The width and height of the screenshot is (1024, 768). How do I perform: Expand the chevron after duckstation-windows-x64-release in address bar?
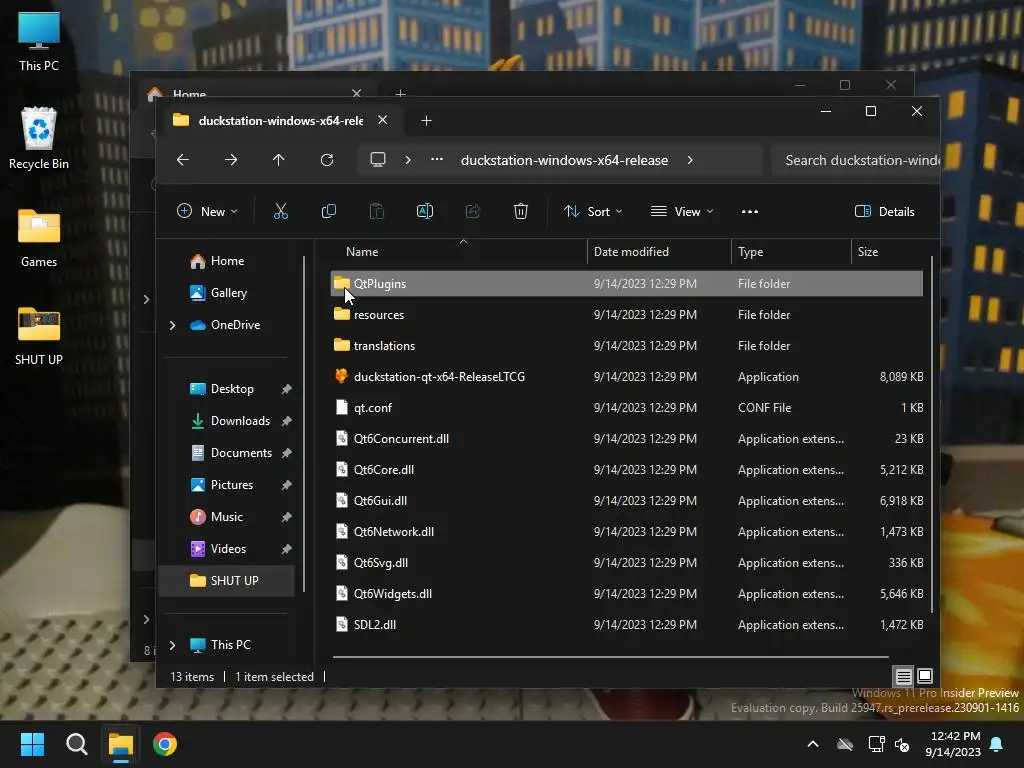click(690, 160)
